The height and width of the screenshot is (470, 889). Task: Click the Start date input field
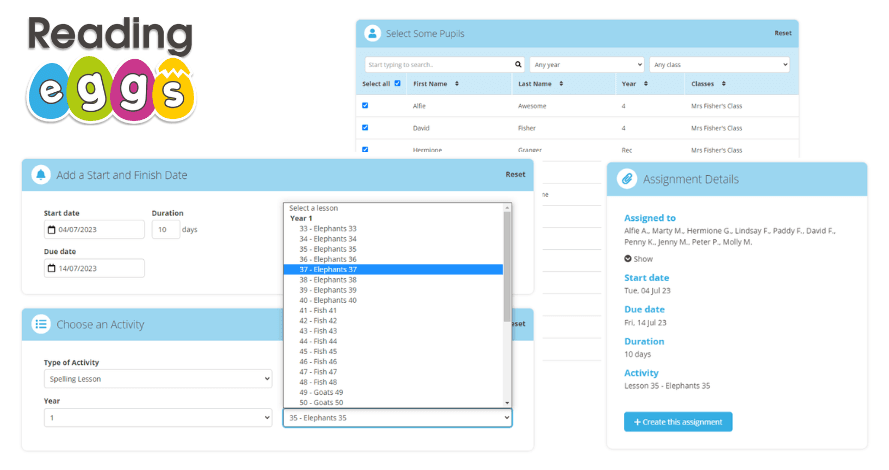[95, 230]
